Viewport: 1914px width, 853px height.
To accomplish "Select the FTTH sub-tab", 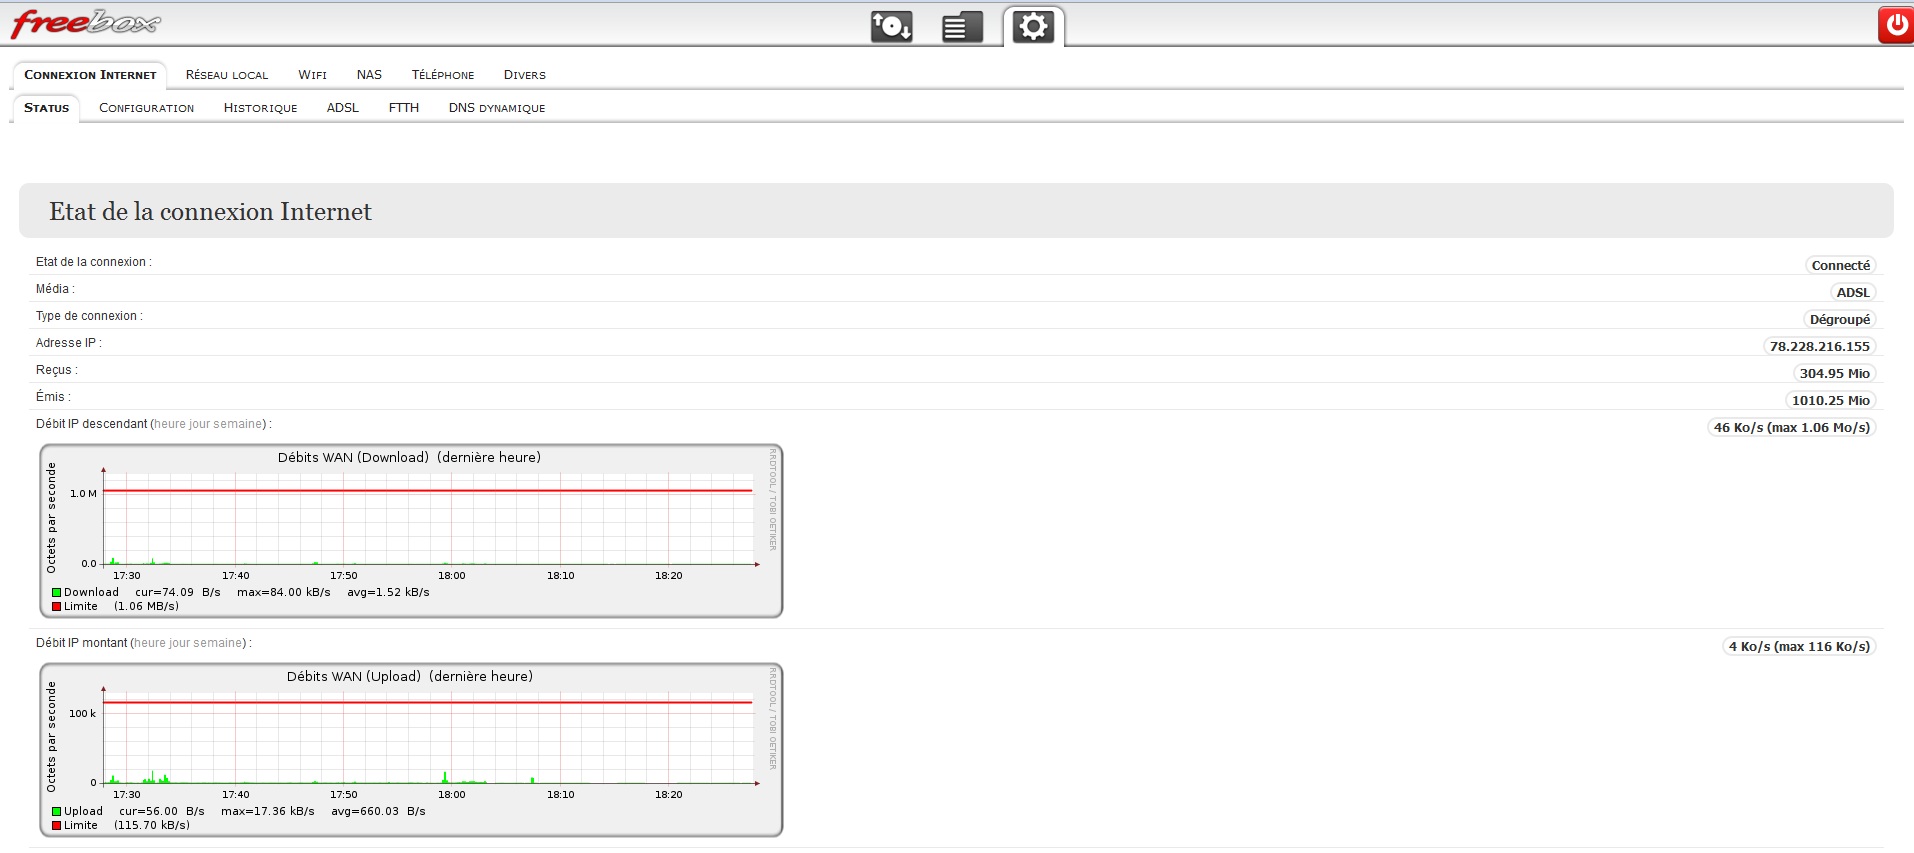I will click(404, 108).
